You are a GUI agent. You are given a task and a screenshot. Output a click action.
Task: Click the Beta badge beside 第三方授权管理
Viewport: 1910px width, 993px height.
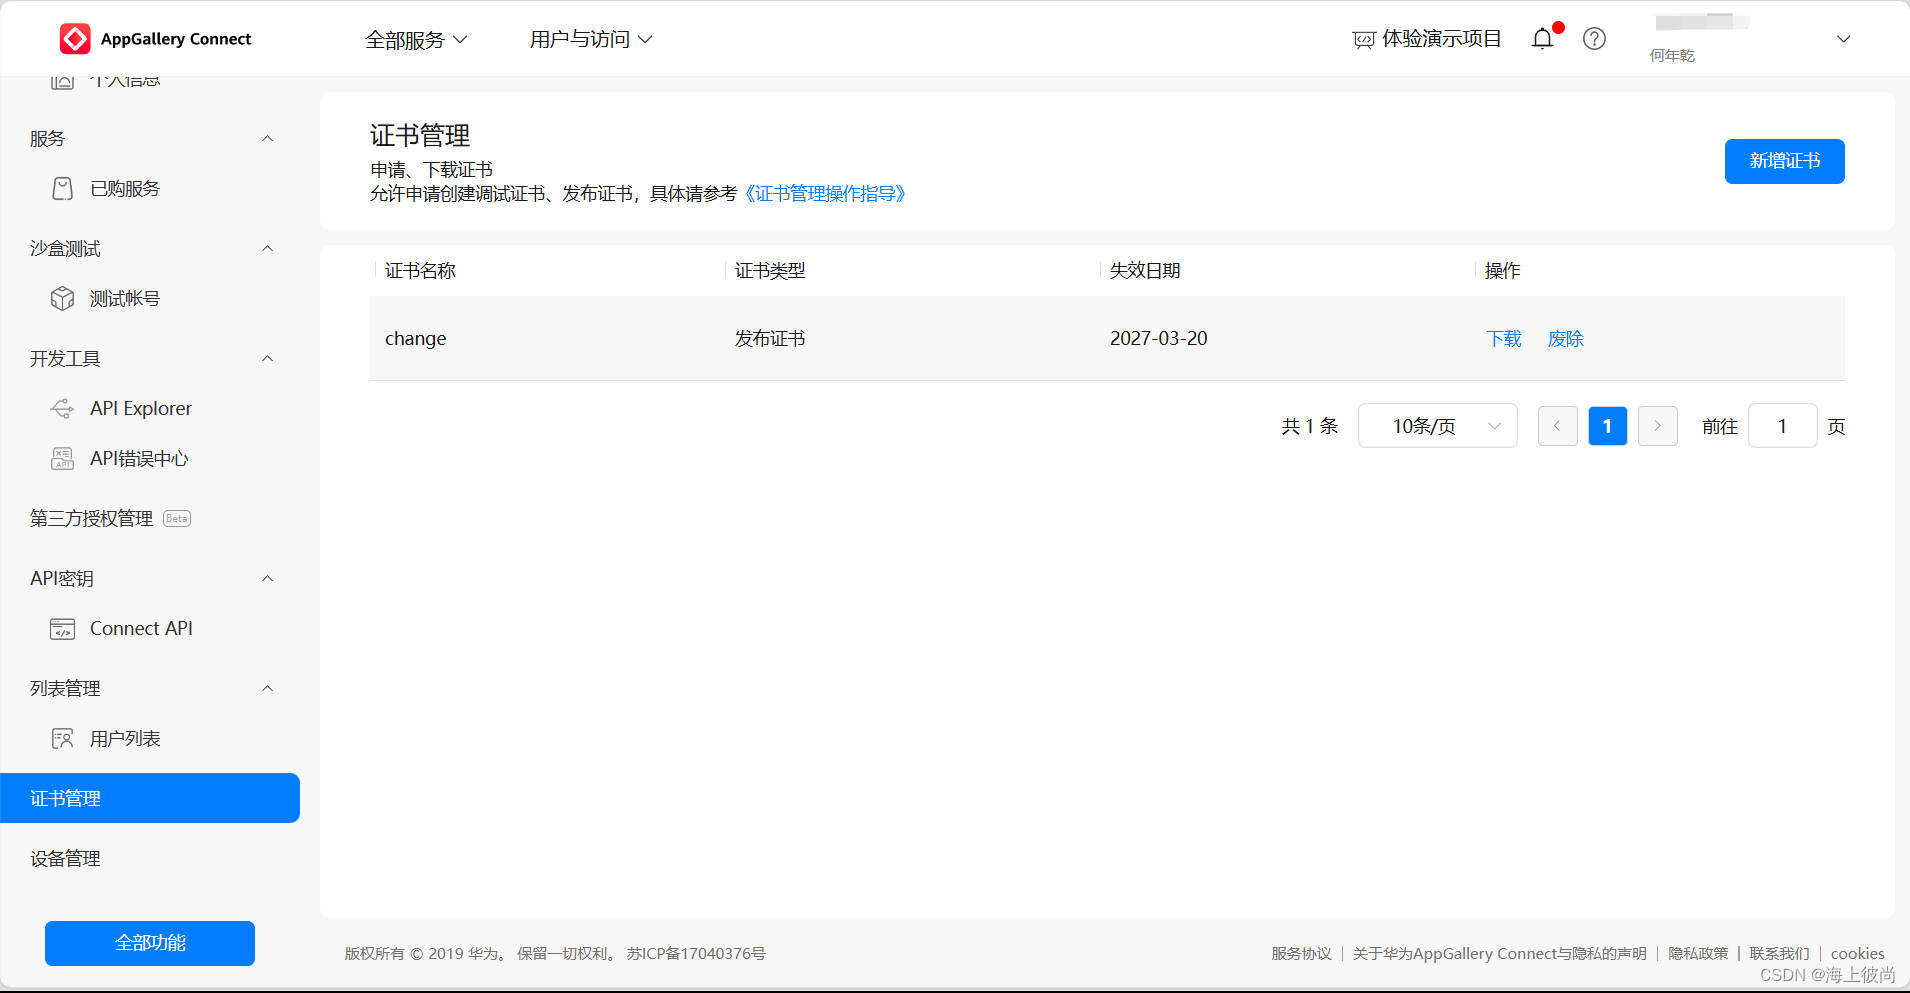[x=177, y=519]
